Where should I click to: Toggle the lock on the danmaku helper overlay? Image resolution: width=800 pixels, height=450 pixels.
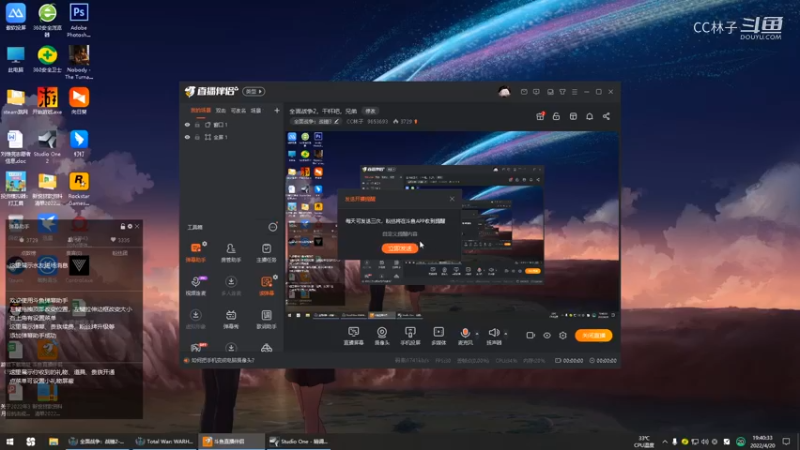click(x=122, y=226)
